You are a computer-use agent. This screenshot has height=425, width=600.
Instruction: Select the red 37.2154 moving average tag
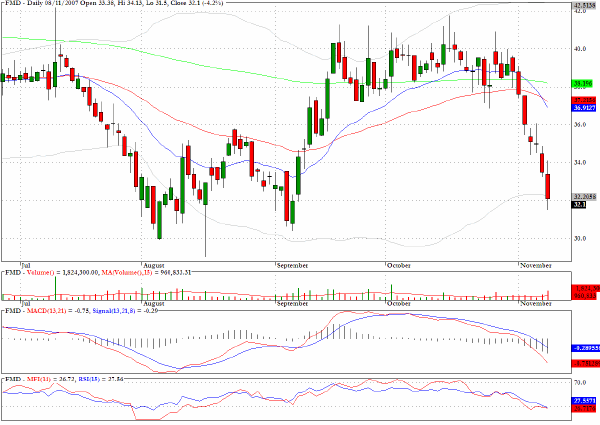(584, 100)
